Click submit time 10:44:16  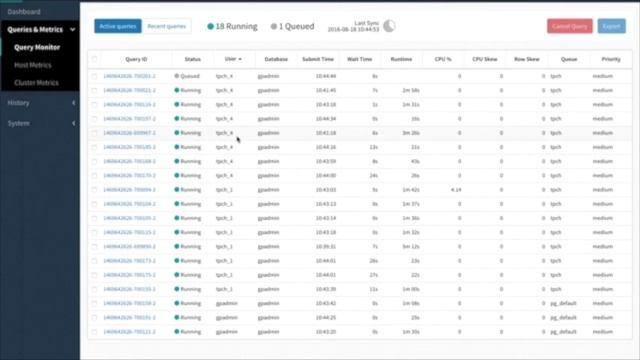click(x=326, y=147)
